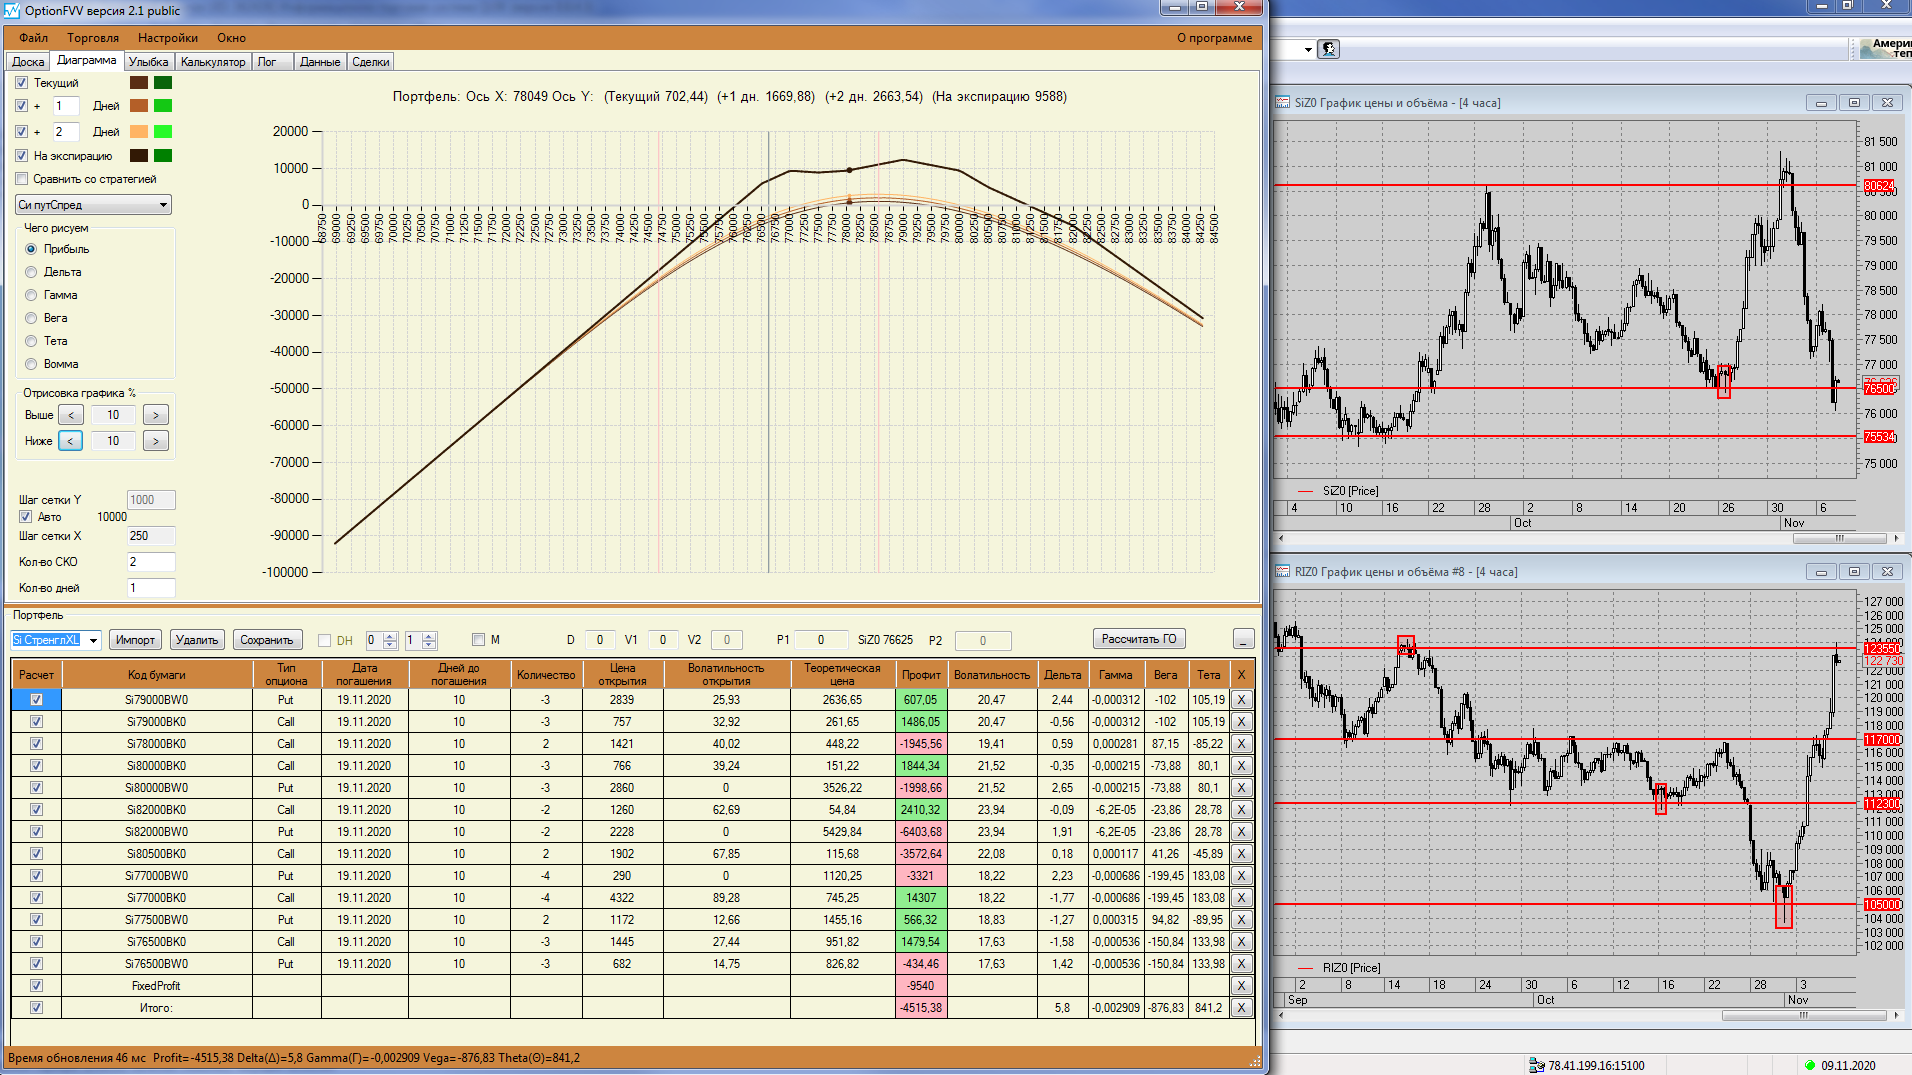1912x1075 pixels.
Task: Click the X button in the Итого row
Action: pyautogui.click(x=1241, y=1008)
